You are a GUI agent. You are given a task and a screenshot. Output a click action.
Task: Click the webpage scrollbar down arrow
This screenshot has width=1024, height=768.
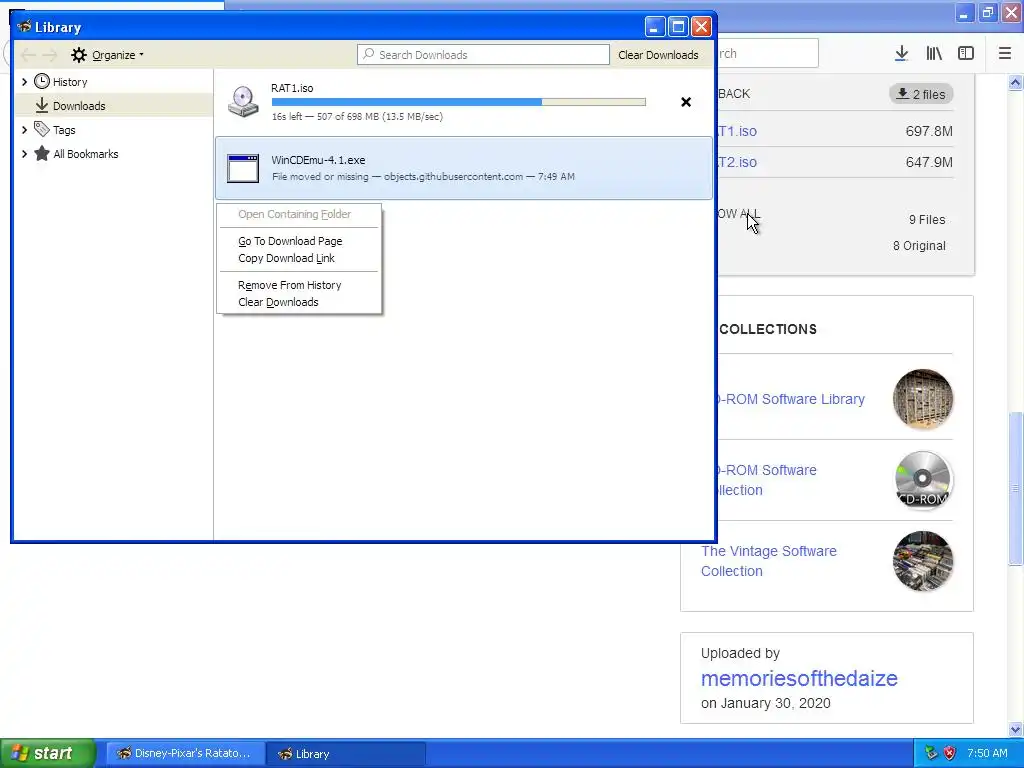click(x=1015, y=729)
